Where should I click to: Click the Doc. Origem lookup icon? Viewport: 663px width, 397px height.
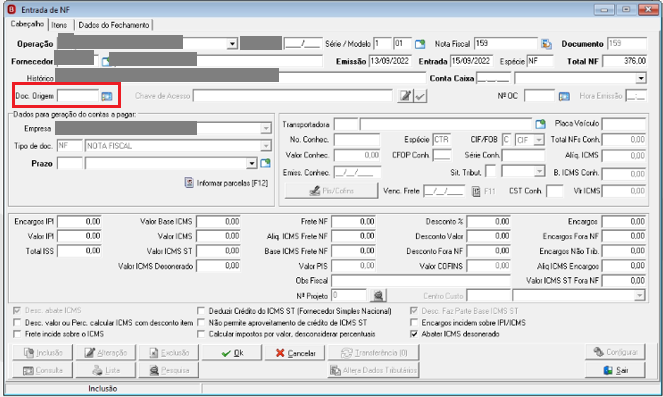point(107,96)
